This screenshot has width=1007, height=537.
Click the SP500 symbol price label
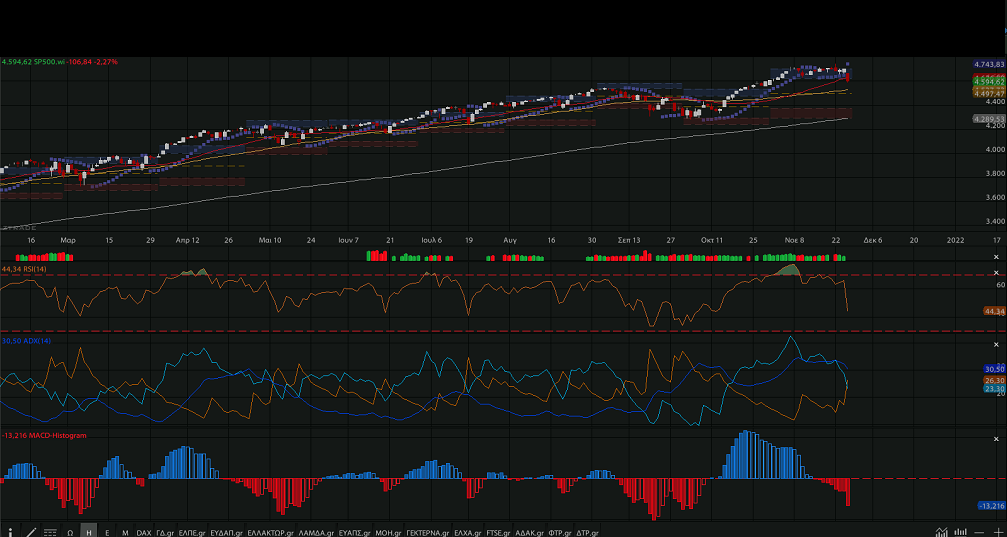tap(60, 62)
